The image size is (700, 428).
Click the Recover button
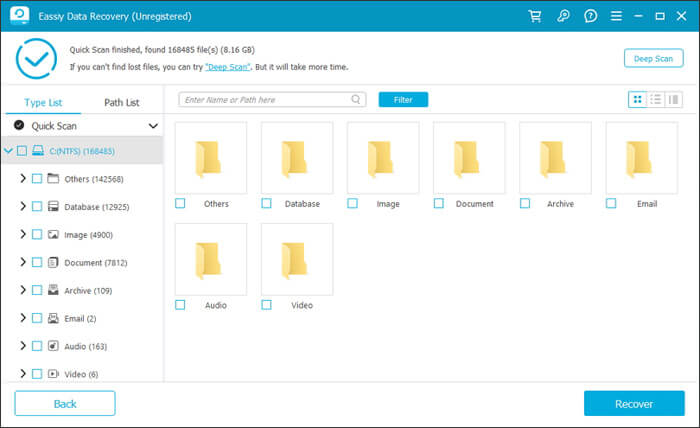point(634,403)
